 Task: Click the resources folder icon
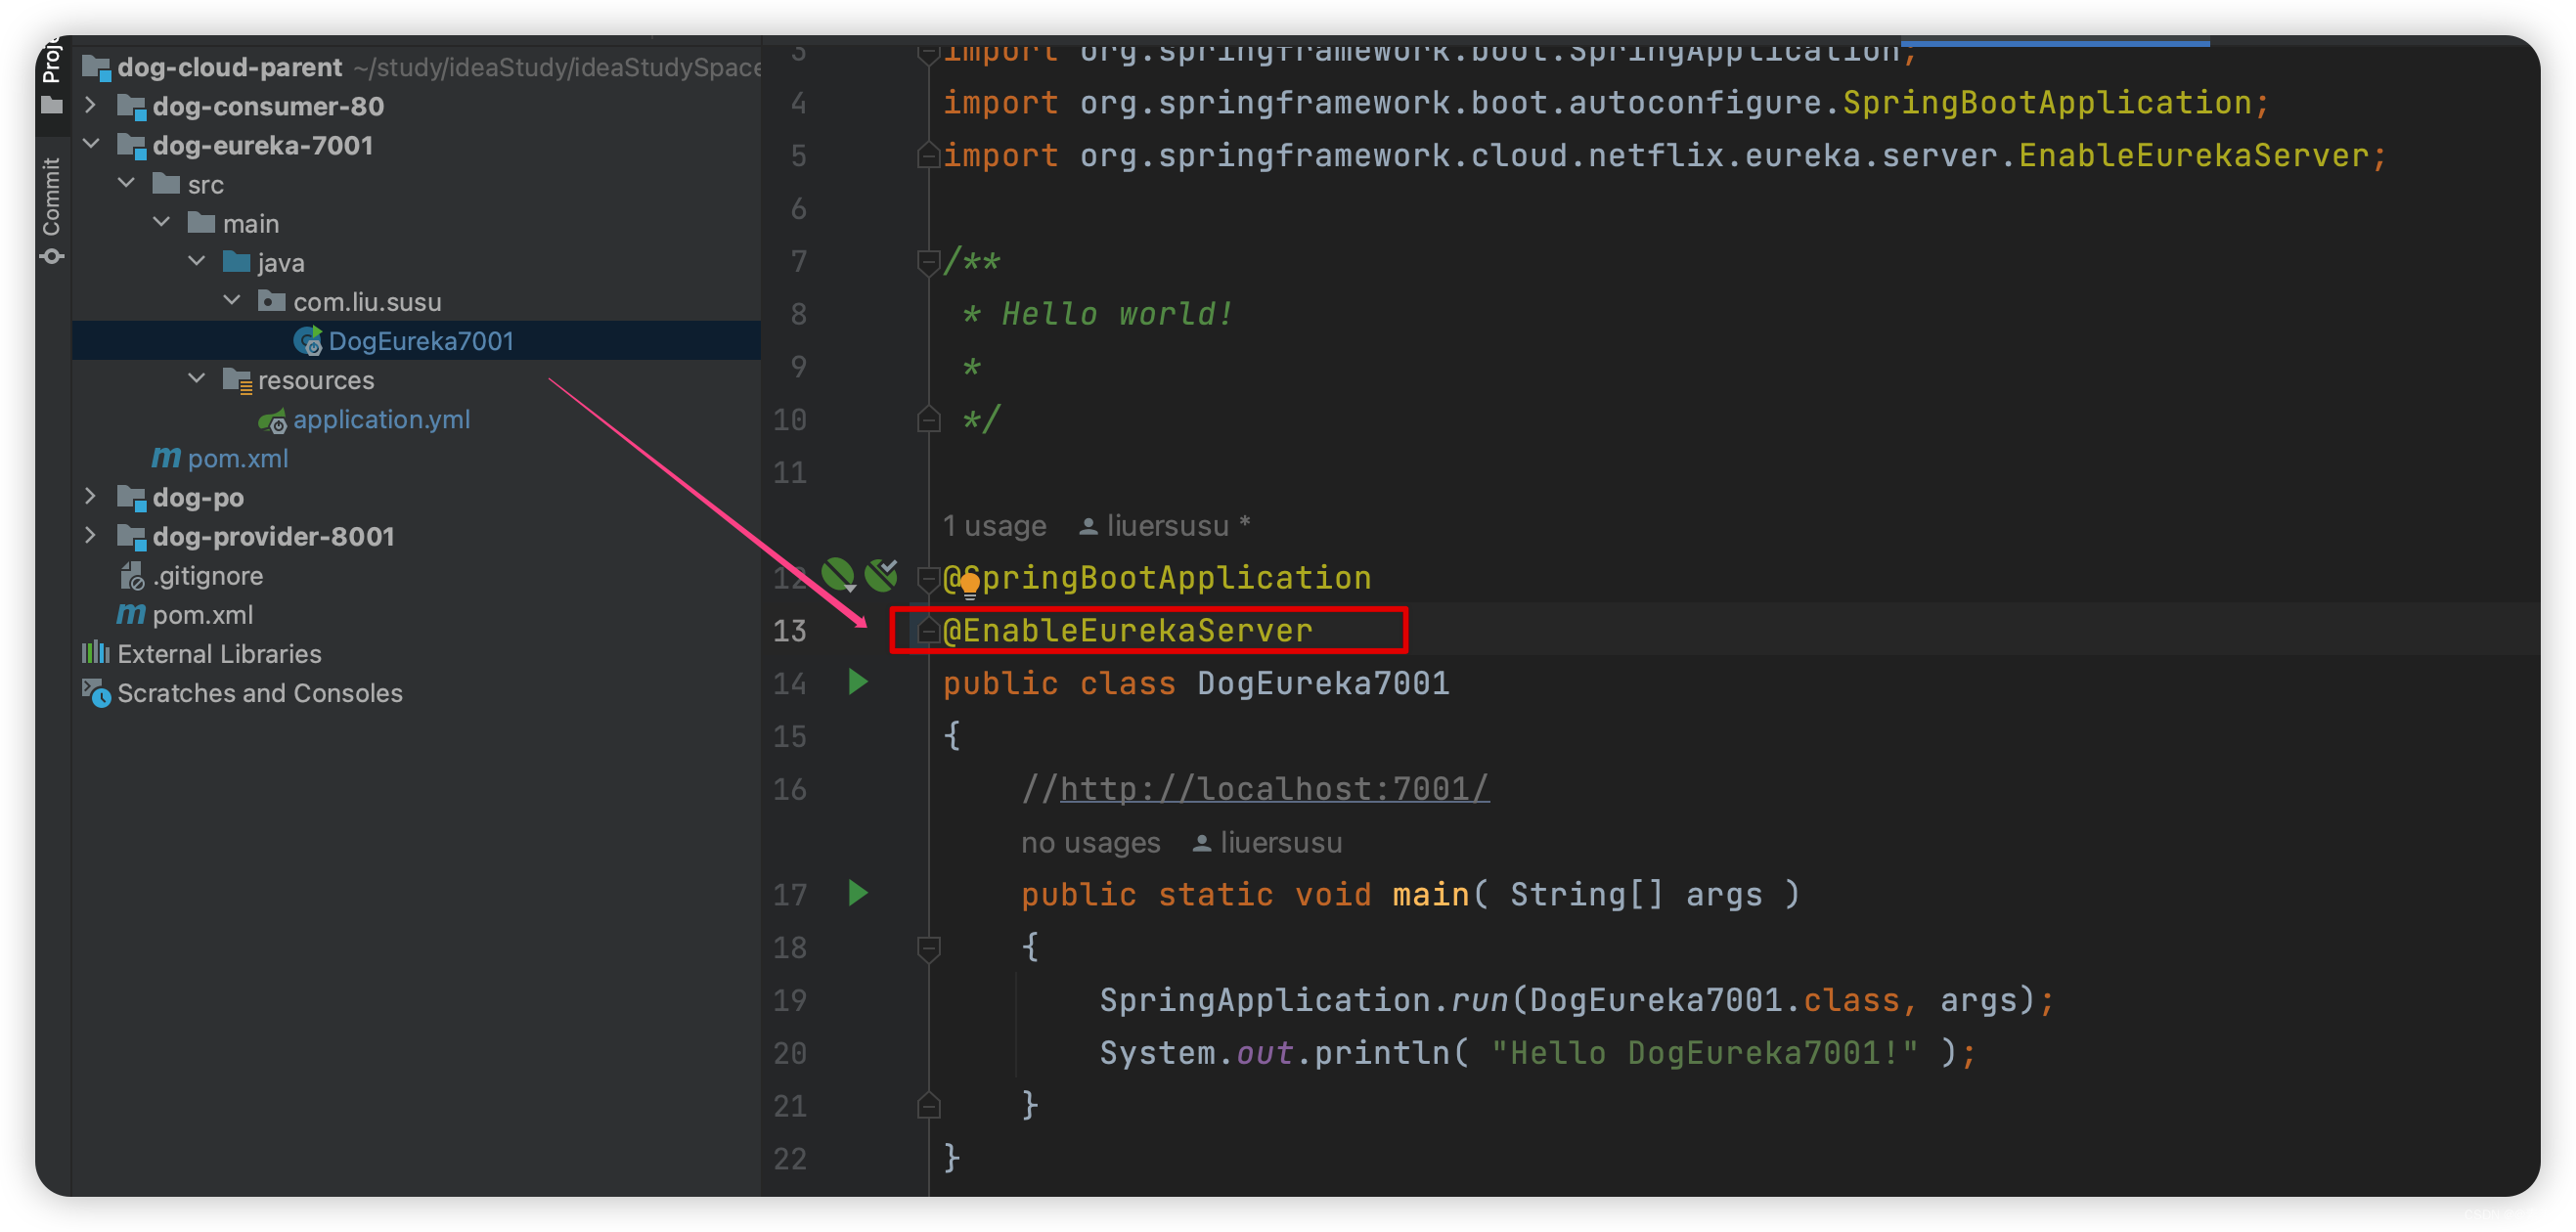[x=237, y=380]
